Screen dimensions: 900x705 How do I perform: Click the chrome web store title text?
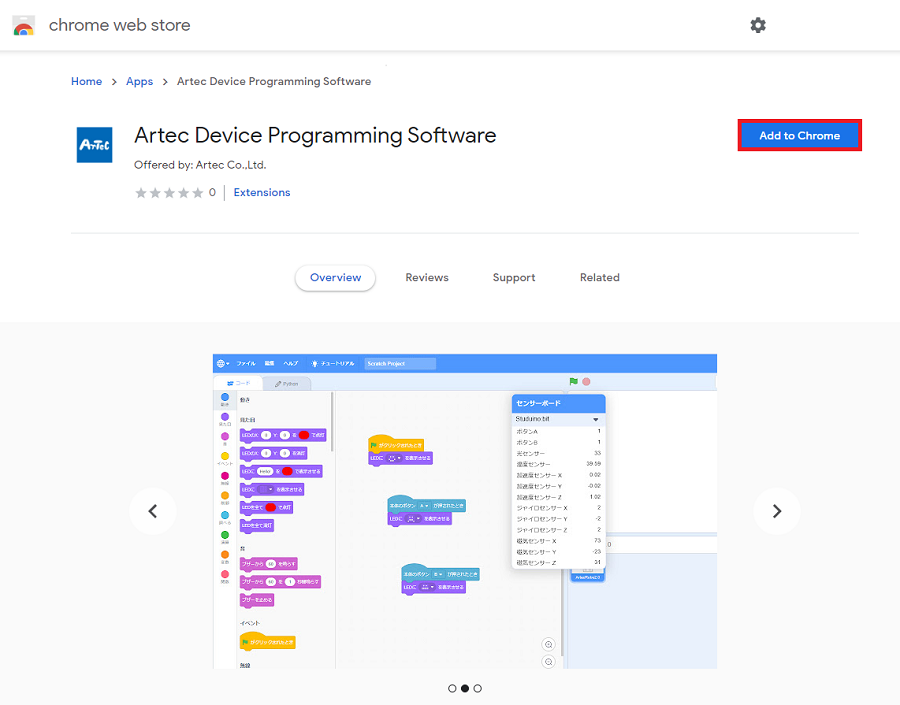(119, 25)
